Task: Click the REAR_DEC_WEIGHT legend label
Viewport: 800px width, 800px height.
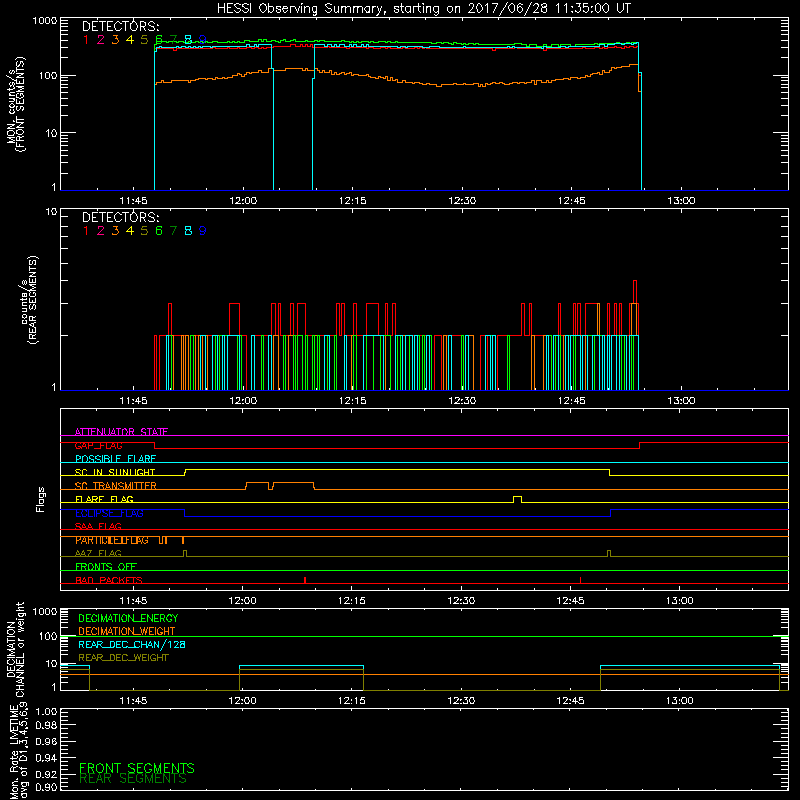Action: coord(123,658)
